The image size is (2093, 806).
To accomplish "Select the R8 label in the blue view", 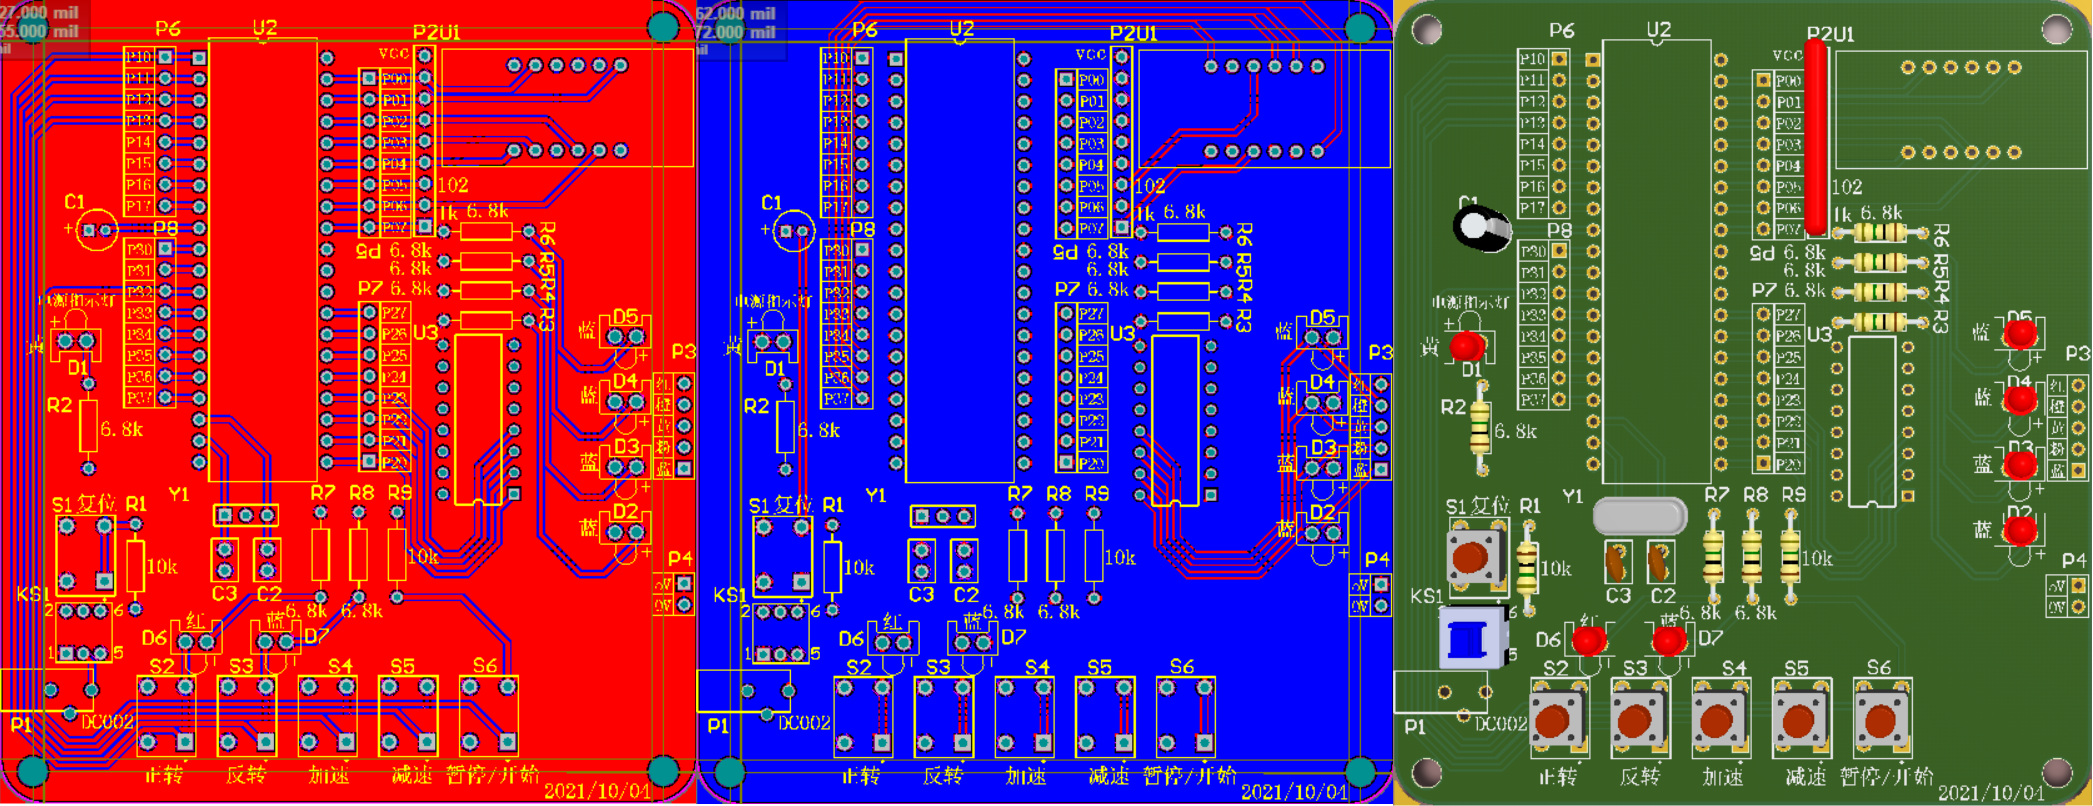I will click(x=1058, y=493).
